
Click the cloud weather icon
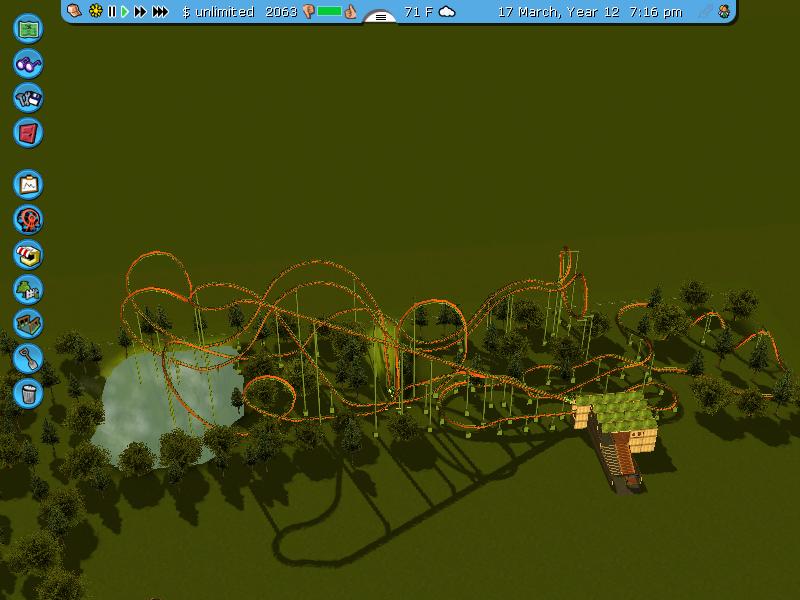click(x=447, y=11)
